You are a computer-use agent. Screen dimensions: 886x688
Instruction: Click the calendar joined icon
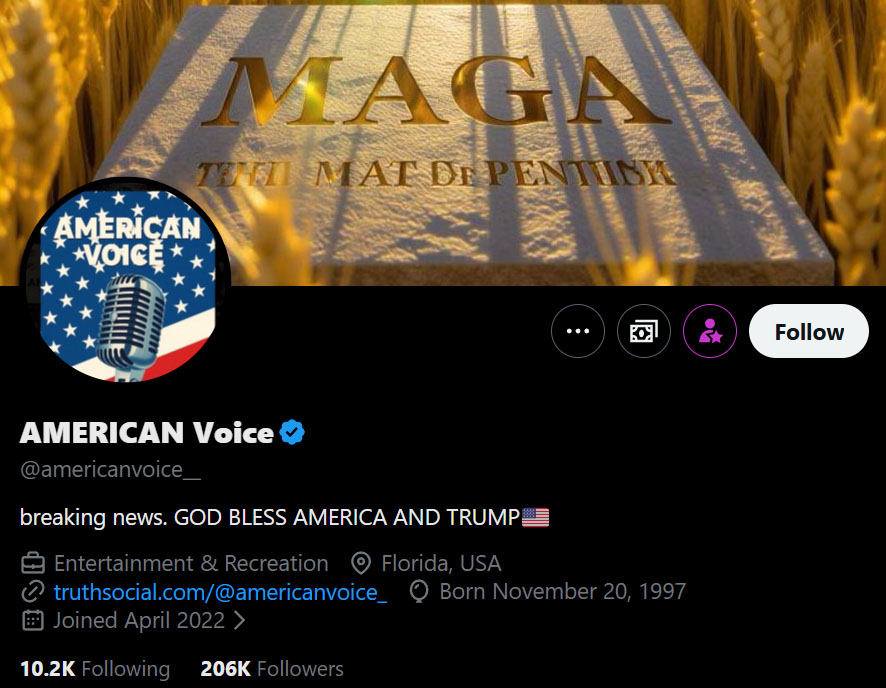pos(33,620)
